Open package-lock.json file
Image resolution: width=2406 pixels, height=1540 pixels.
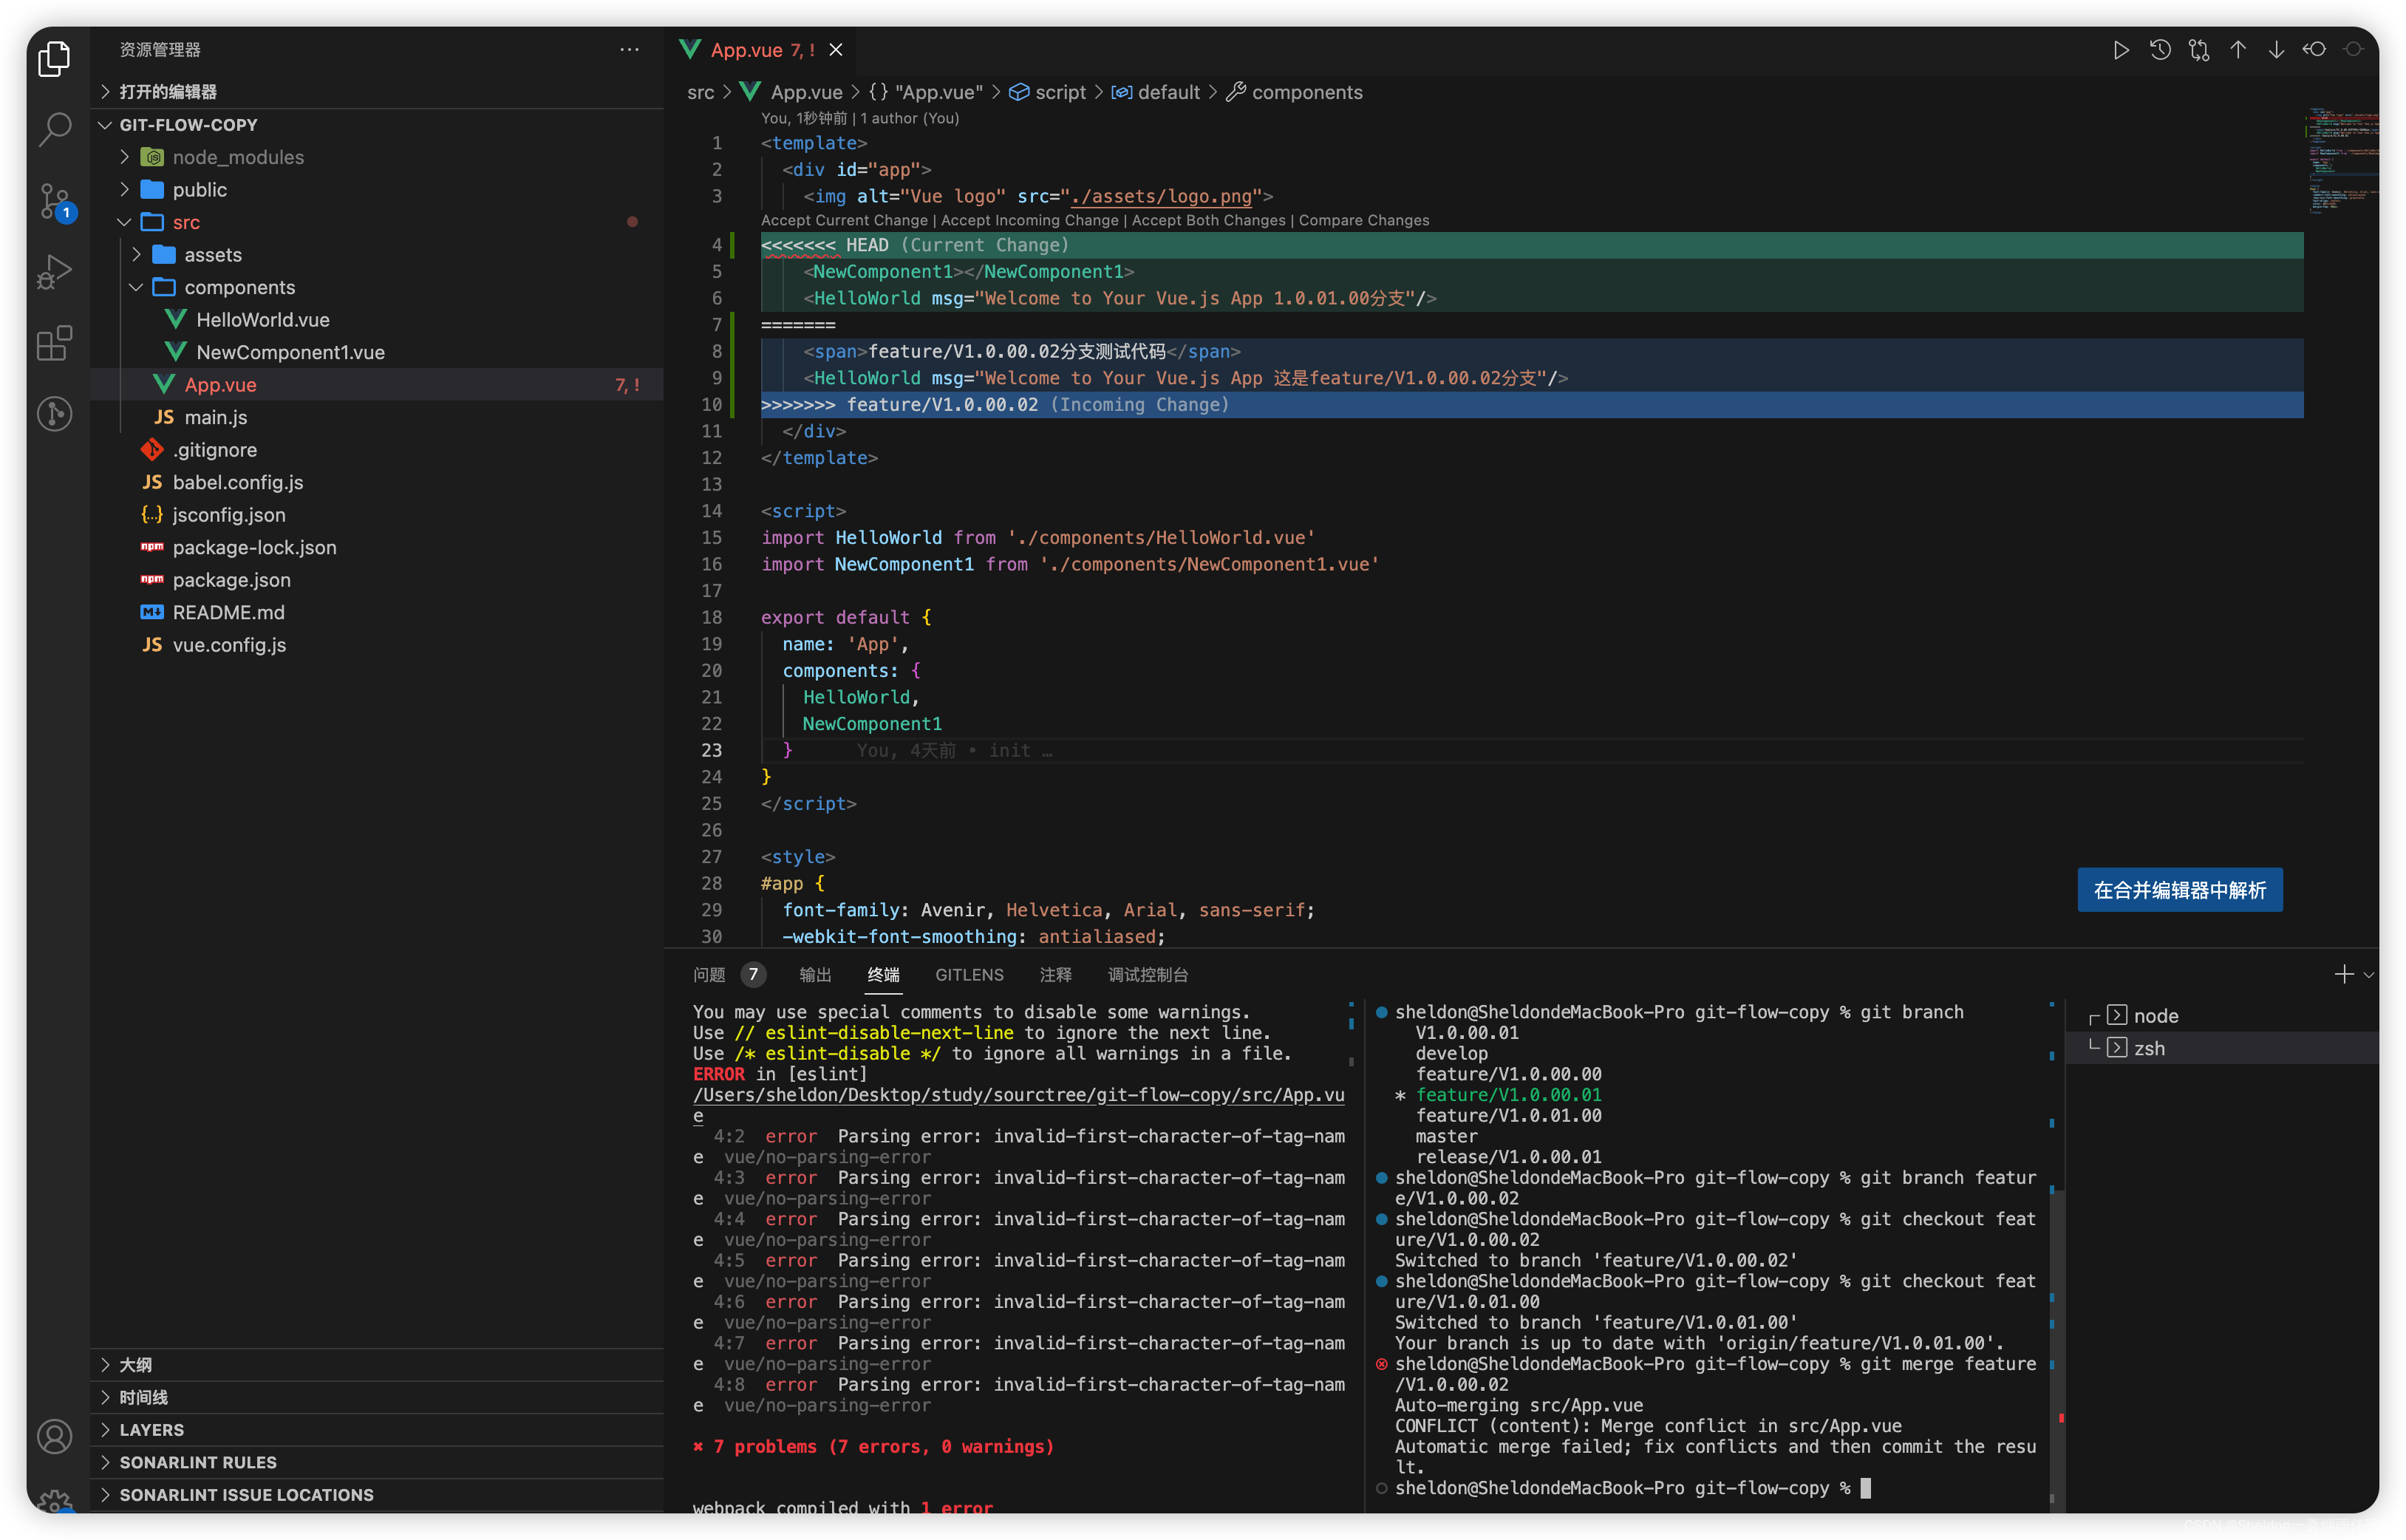click(377, 547)
